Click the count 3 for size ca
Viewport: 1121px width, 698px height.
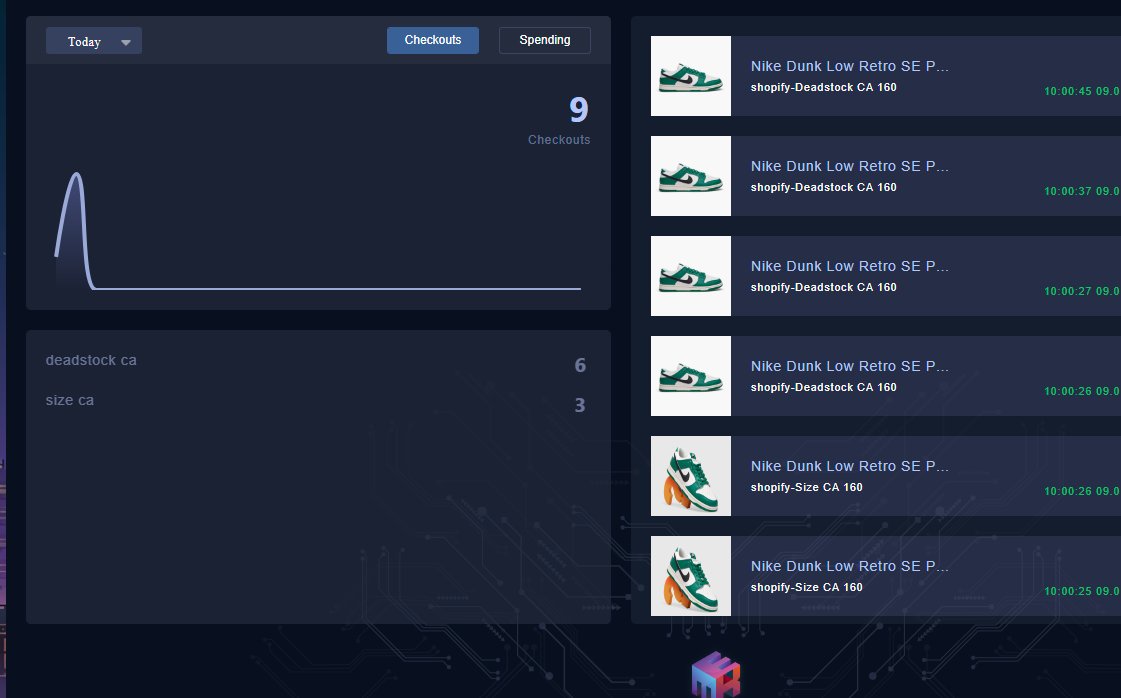[x=580, y=405]
